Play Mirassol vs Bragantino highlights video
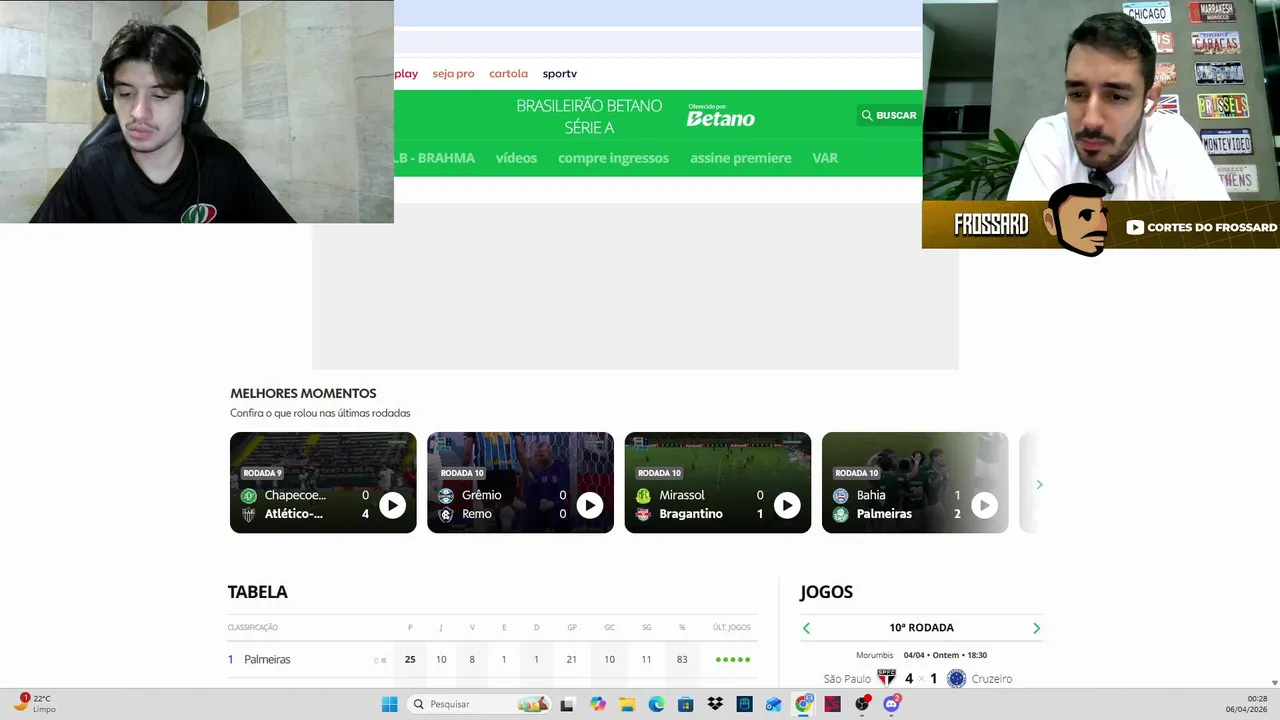Viewport: 1280px width, 720px height. (787, 505)
